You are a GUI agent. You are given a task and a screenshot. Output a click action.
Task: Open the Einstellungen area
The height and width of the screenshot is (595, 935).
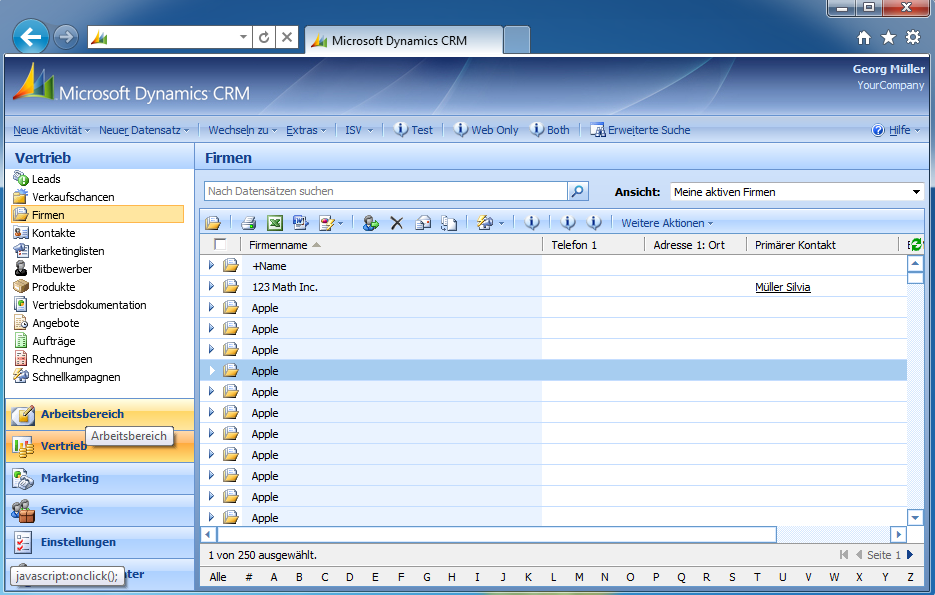click(x=100, y=542)
